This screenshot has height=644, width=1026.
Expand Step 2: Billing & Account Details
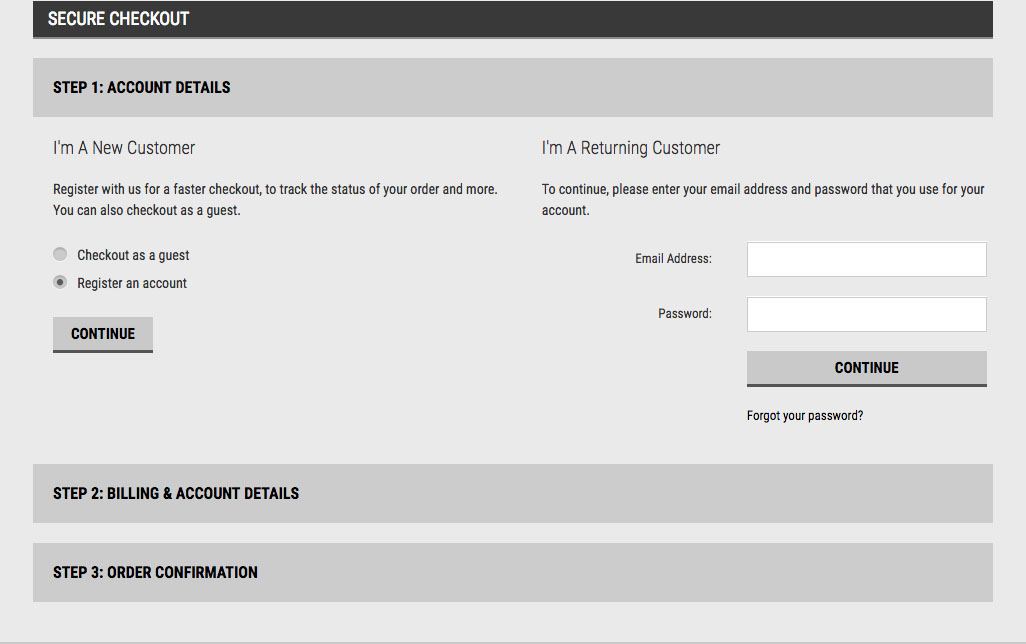176,493
